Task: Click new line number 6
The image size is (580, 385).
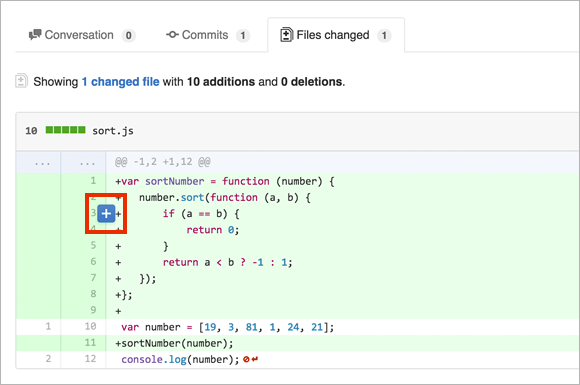Action: click(93, 262)
